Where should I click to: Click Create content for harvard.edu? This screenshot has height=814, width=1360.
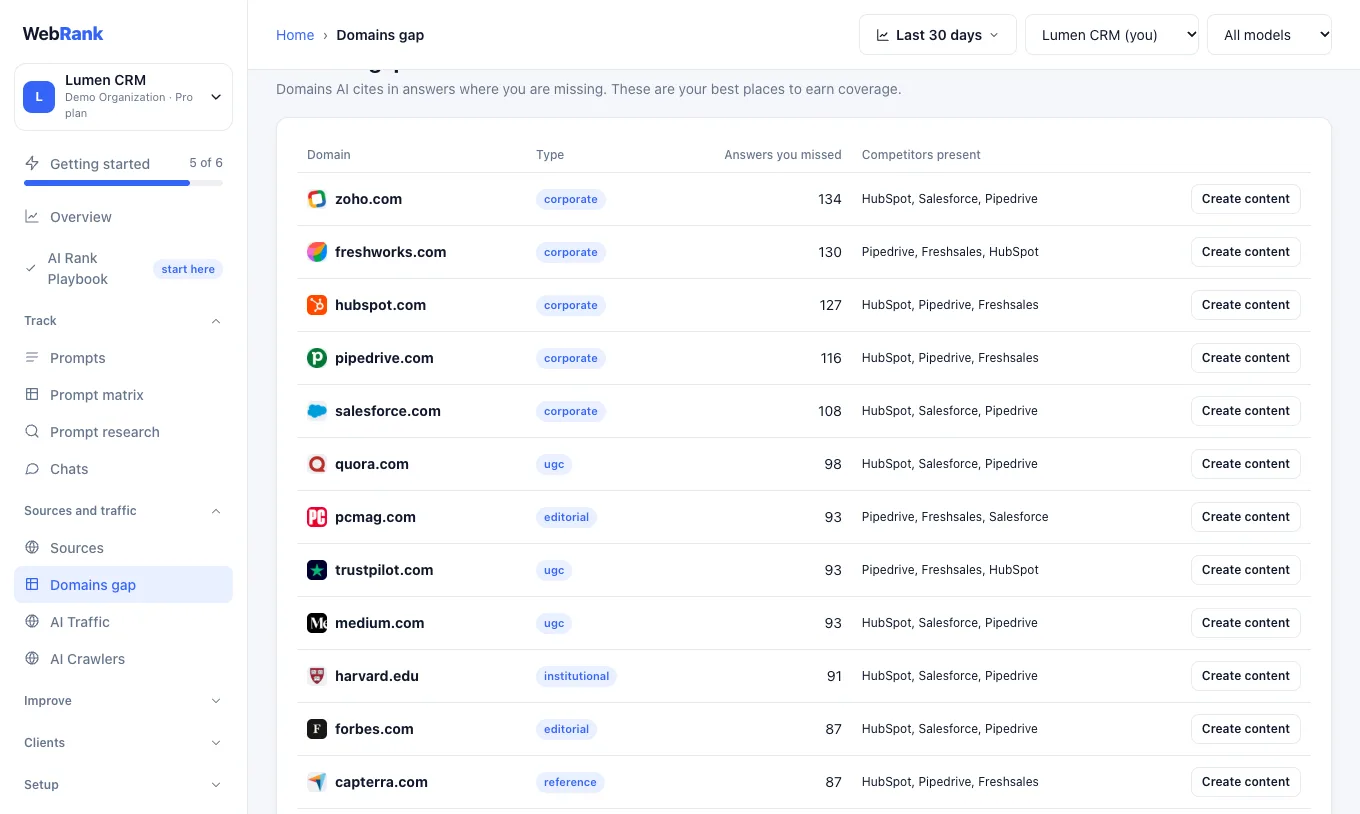1245,676
